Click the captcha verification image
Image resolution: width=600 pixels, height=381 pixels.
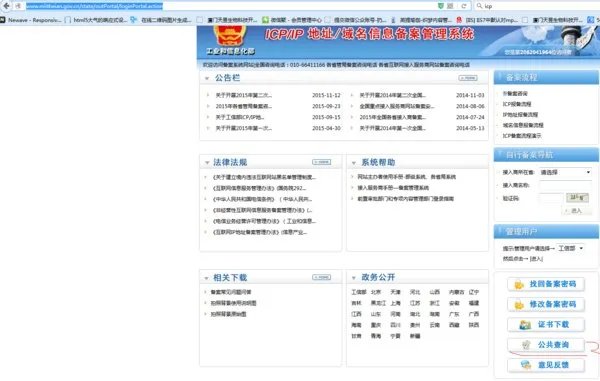click(577, 198)
